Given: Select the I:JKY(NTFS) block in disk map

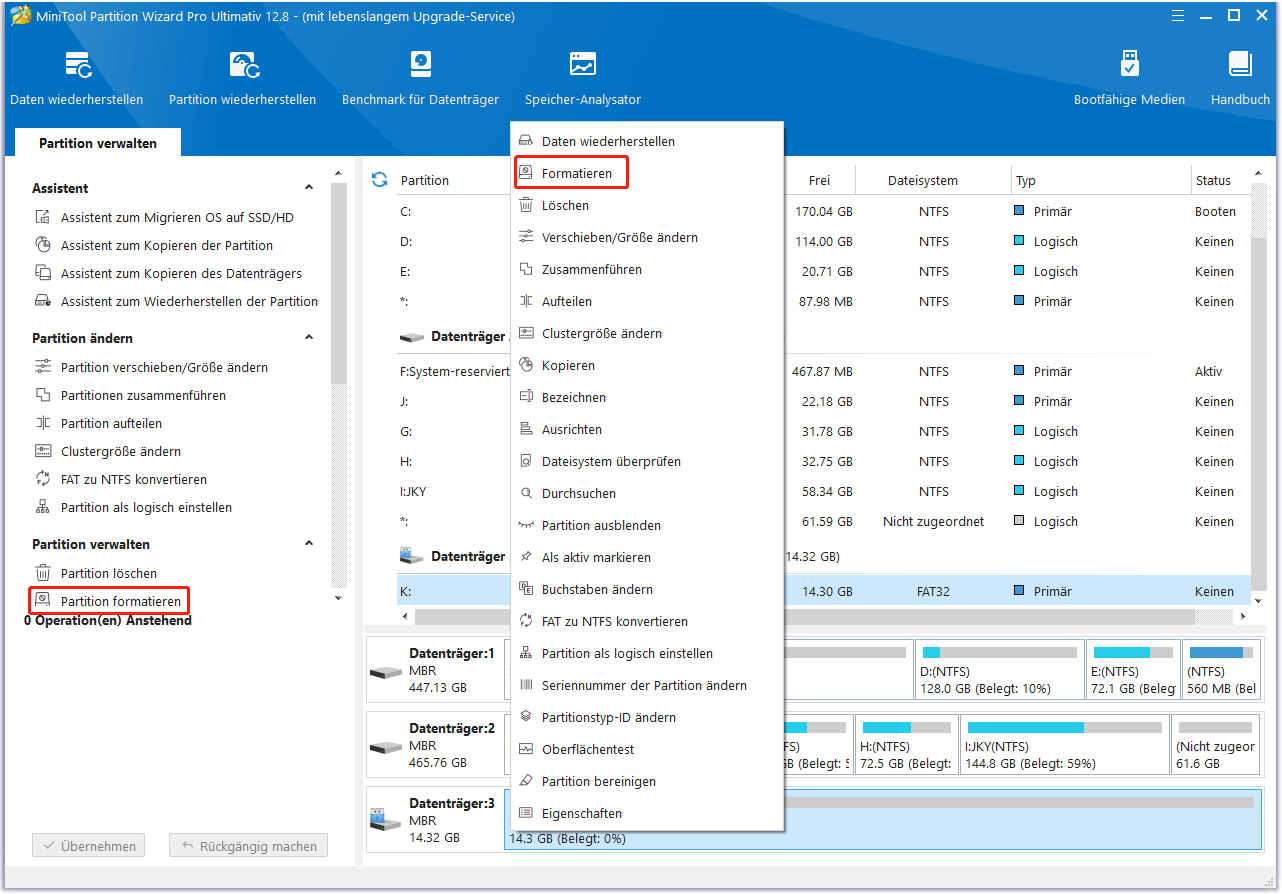Looking at the screenshot, I should [x=1064, y=744].
